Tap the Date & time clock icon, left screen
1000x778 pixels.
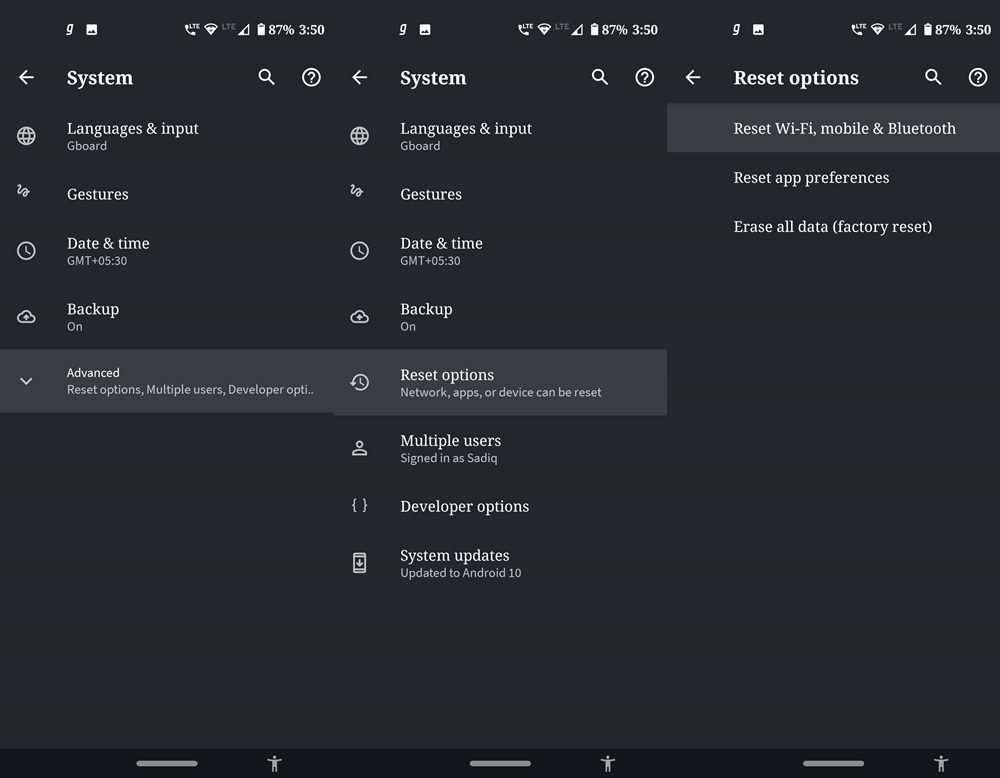coord(26,251)
